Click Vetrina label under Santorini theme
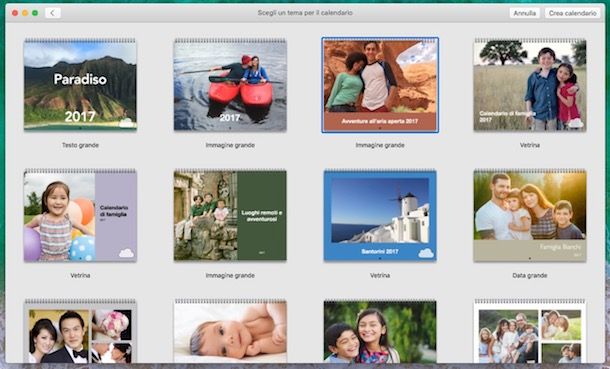Screen dimensions: 610x369 [380, 275]
